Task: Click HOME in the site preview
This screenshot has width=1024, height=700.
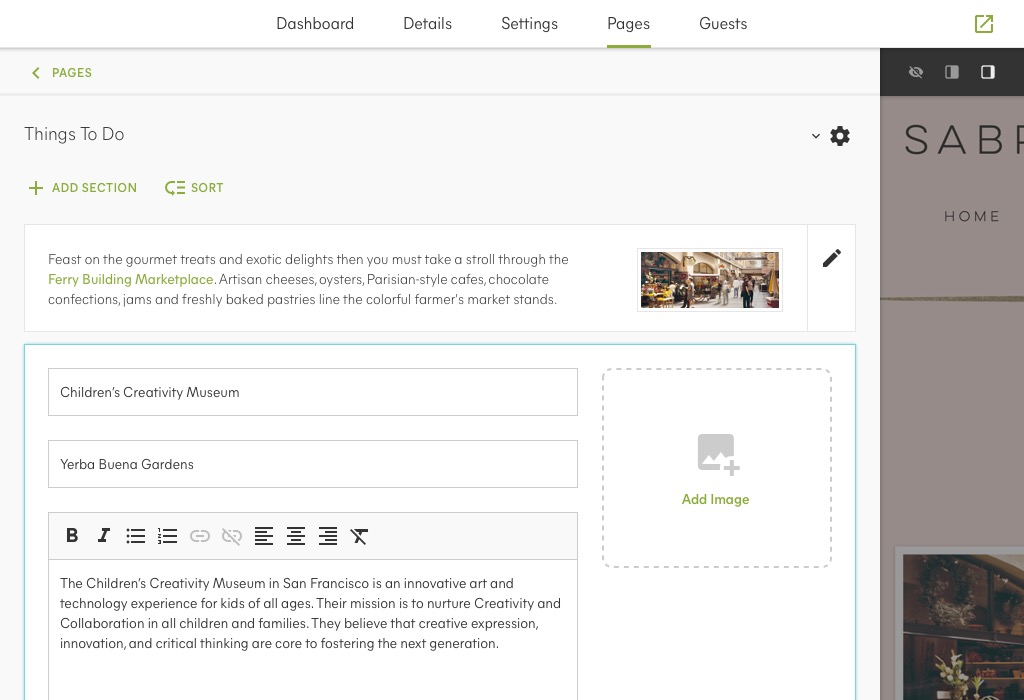Action: click(x=972, y=216)
